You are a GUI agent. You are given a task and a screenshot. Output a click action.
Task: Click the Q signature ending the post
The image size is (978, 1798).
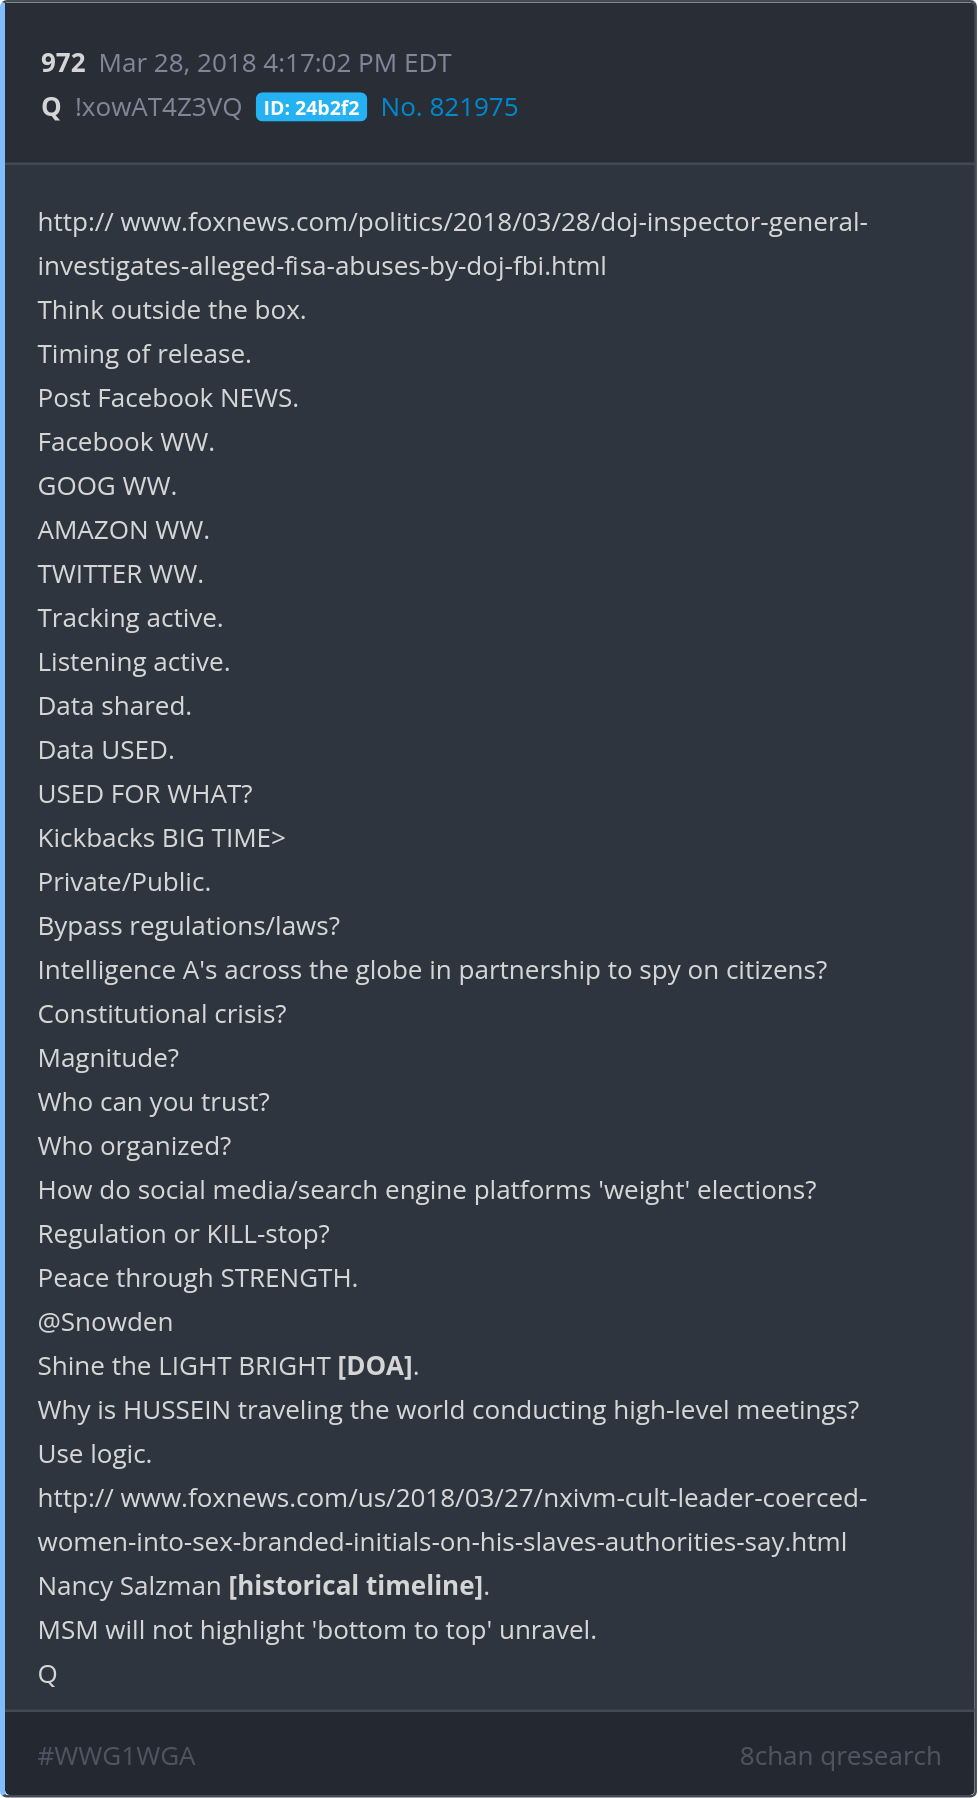pyautogui.click(x=47, y=1674)
